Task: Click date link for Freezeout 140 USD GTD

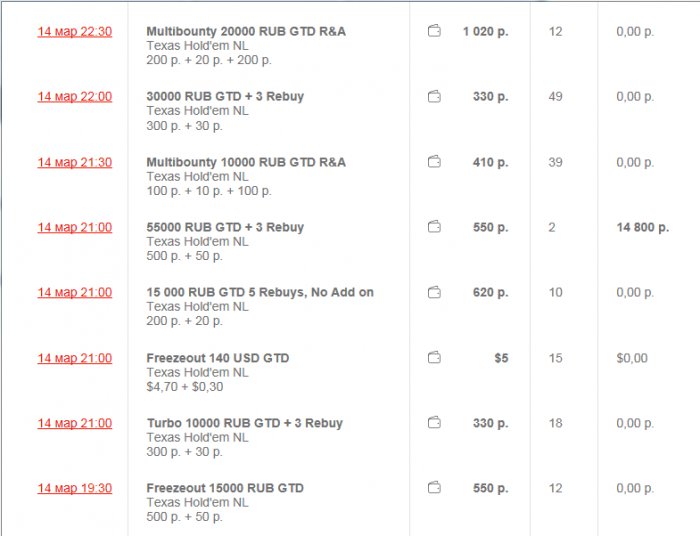Action: point(75,358)
